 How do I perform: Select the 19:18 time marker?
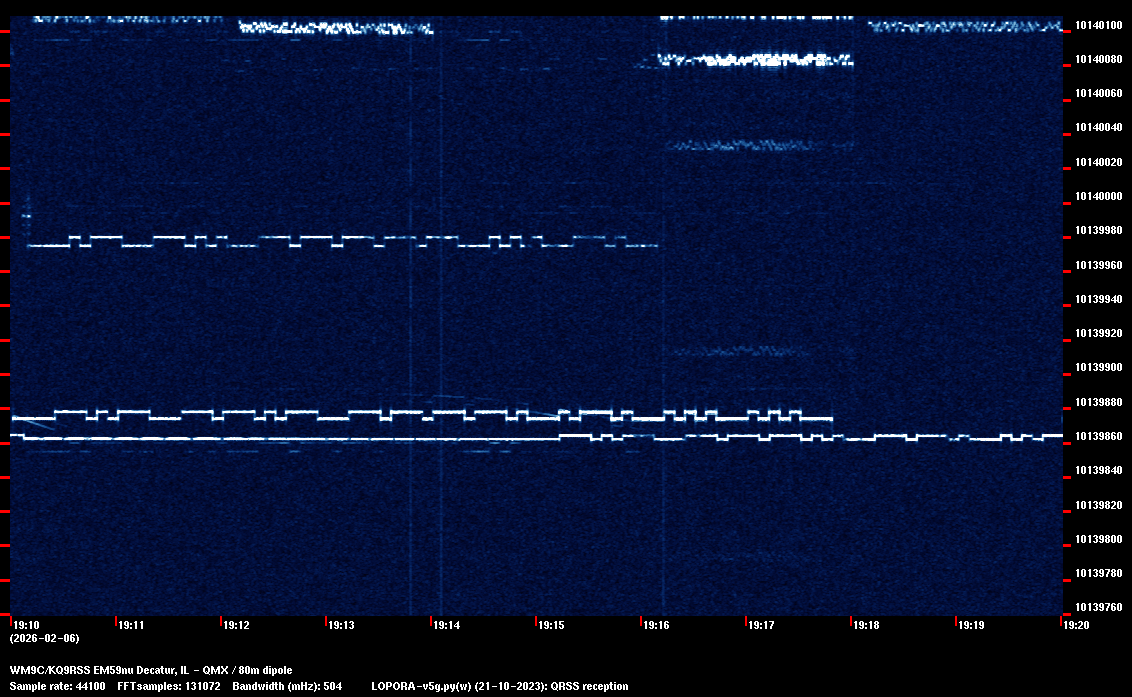866,625
